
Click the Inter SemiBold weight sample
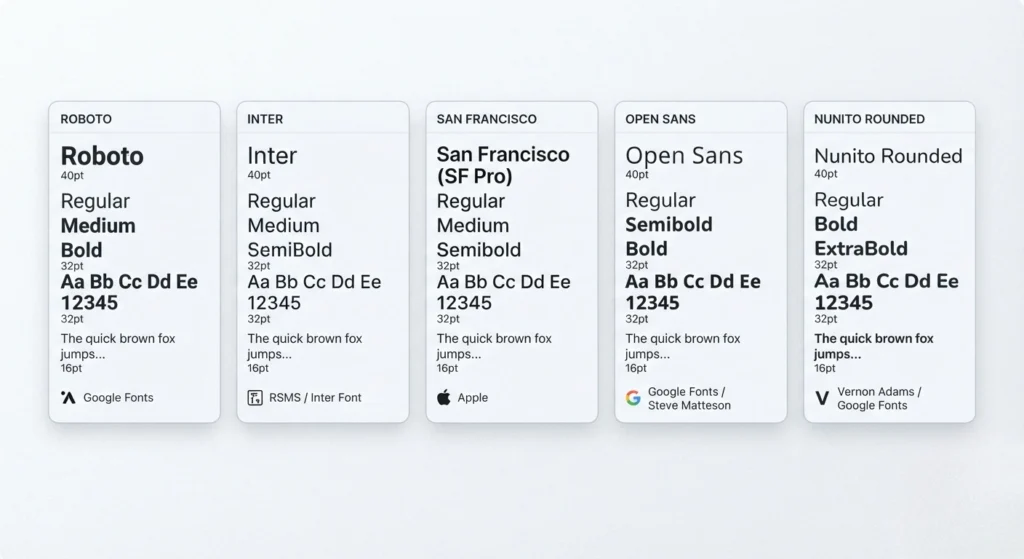(x=290, y=249)
